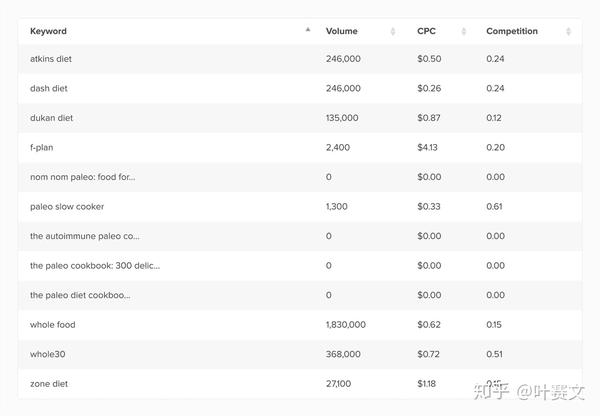Click the Volume column sort arrows
The height and width of the screenshot is (416, 600).
coord(393,31)
